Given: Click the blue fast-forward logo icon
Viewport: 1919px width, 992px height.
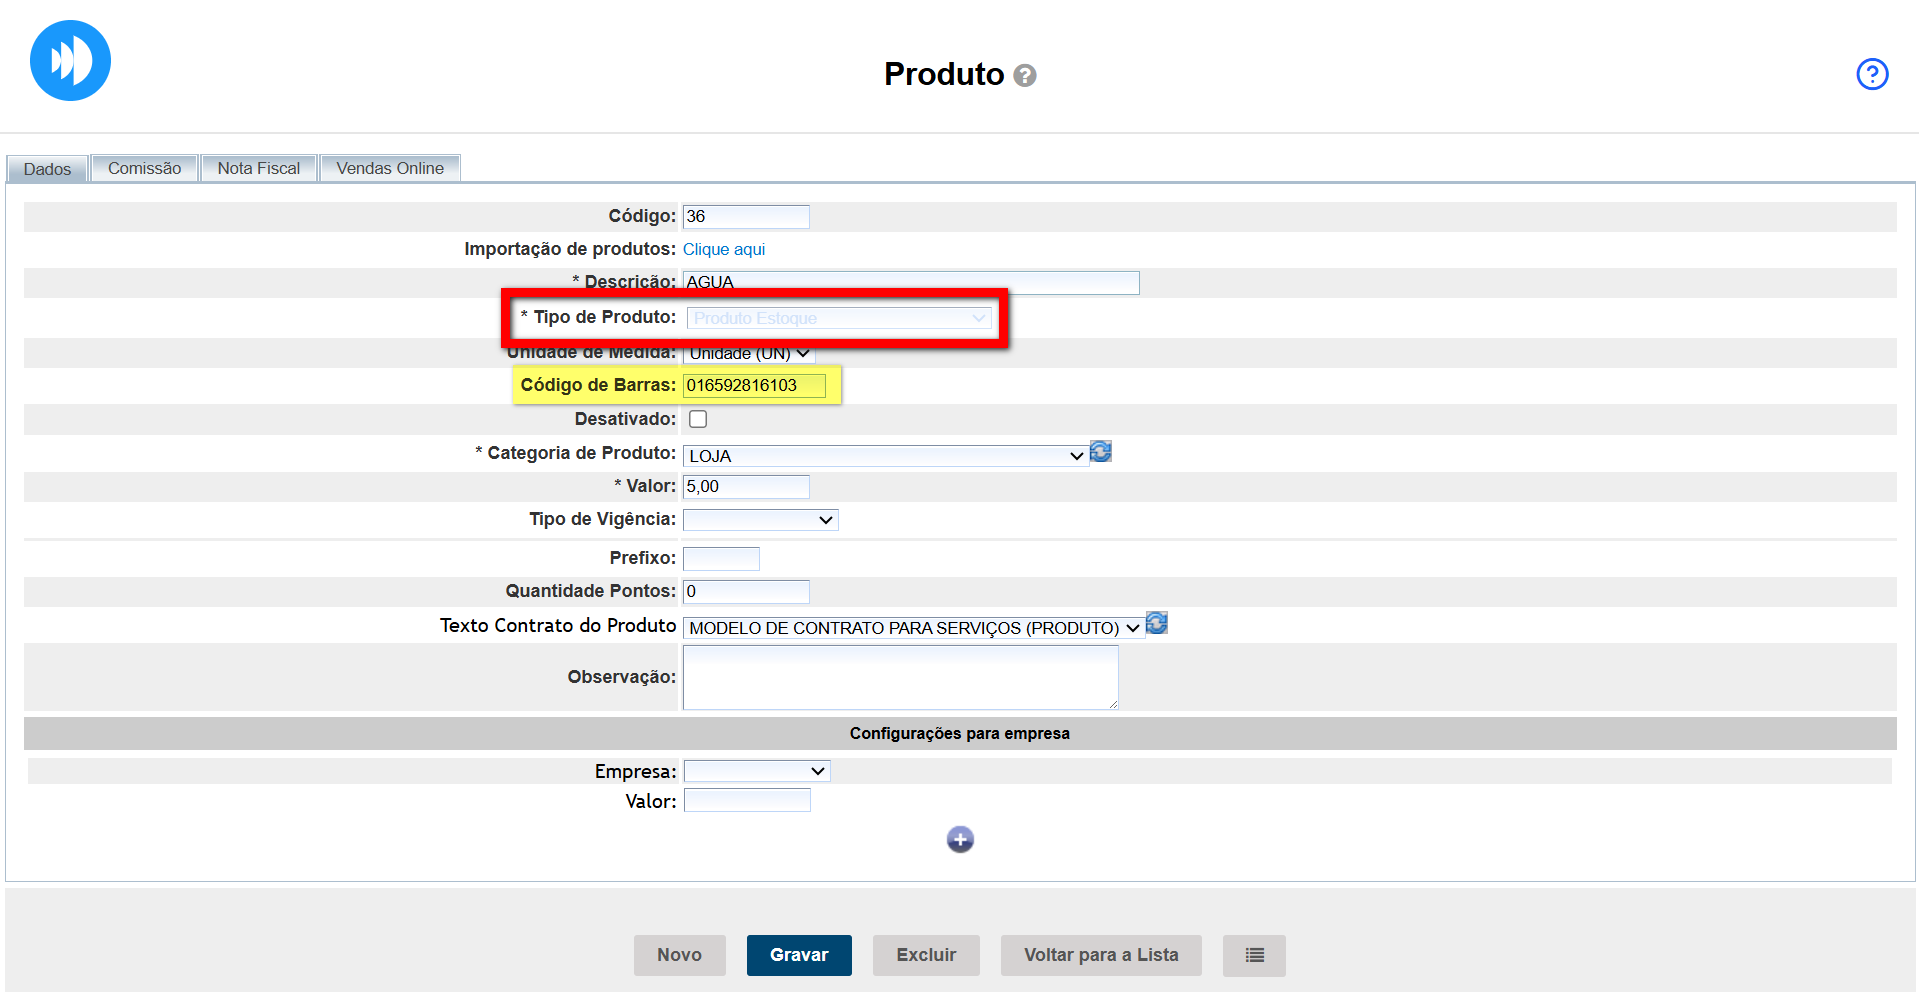Looking at the screenshot, I should 70,61.
